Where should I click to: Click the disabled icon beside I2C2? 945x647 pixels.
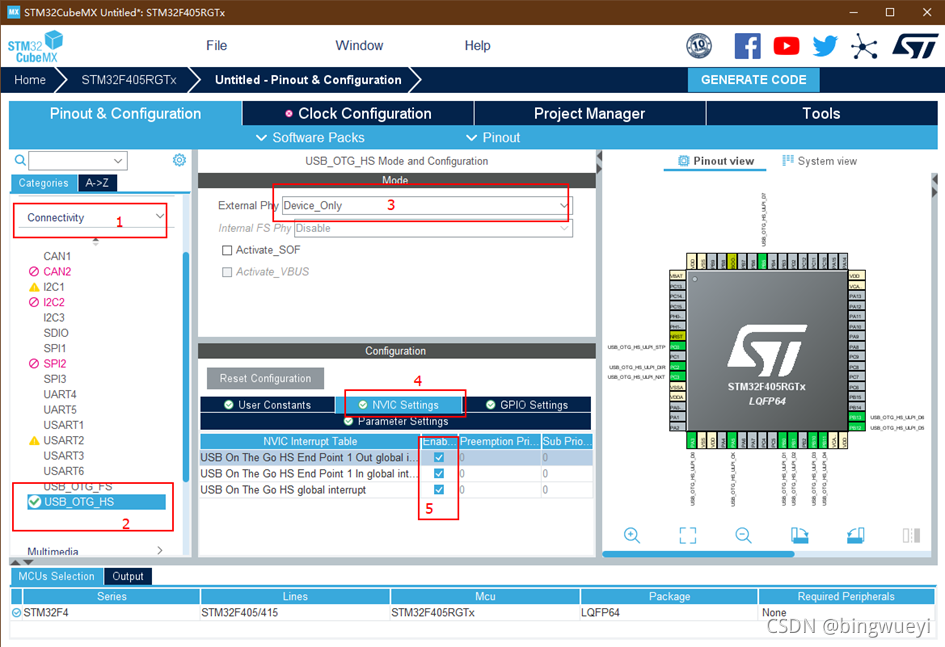(34, 302)
